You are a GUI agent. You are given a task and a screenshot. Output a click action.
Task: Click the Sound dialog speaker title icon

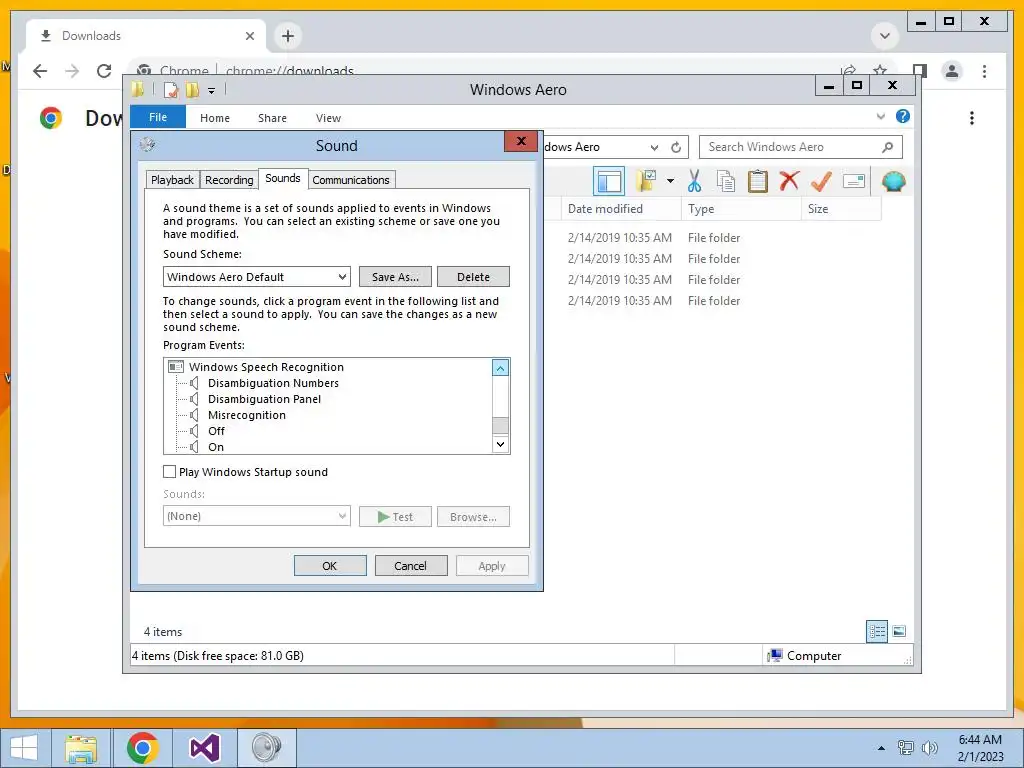148,144
